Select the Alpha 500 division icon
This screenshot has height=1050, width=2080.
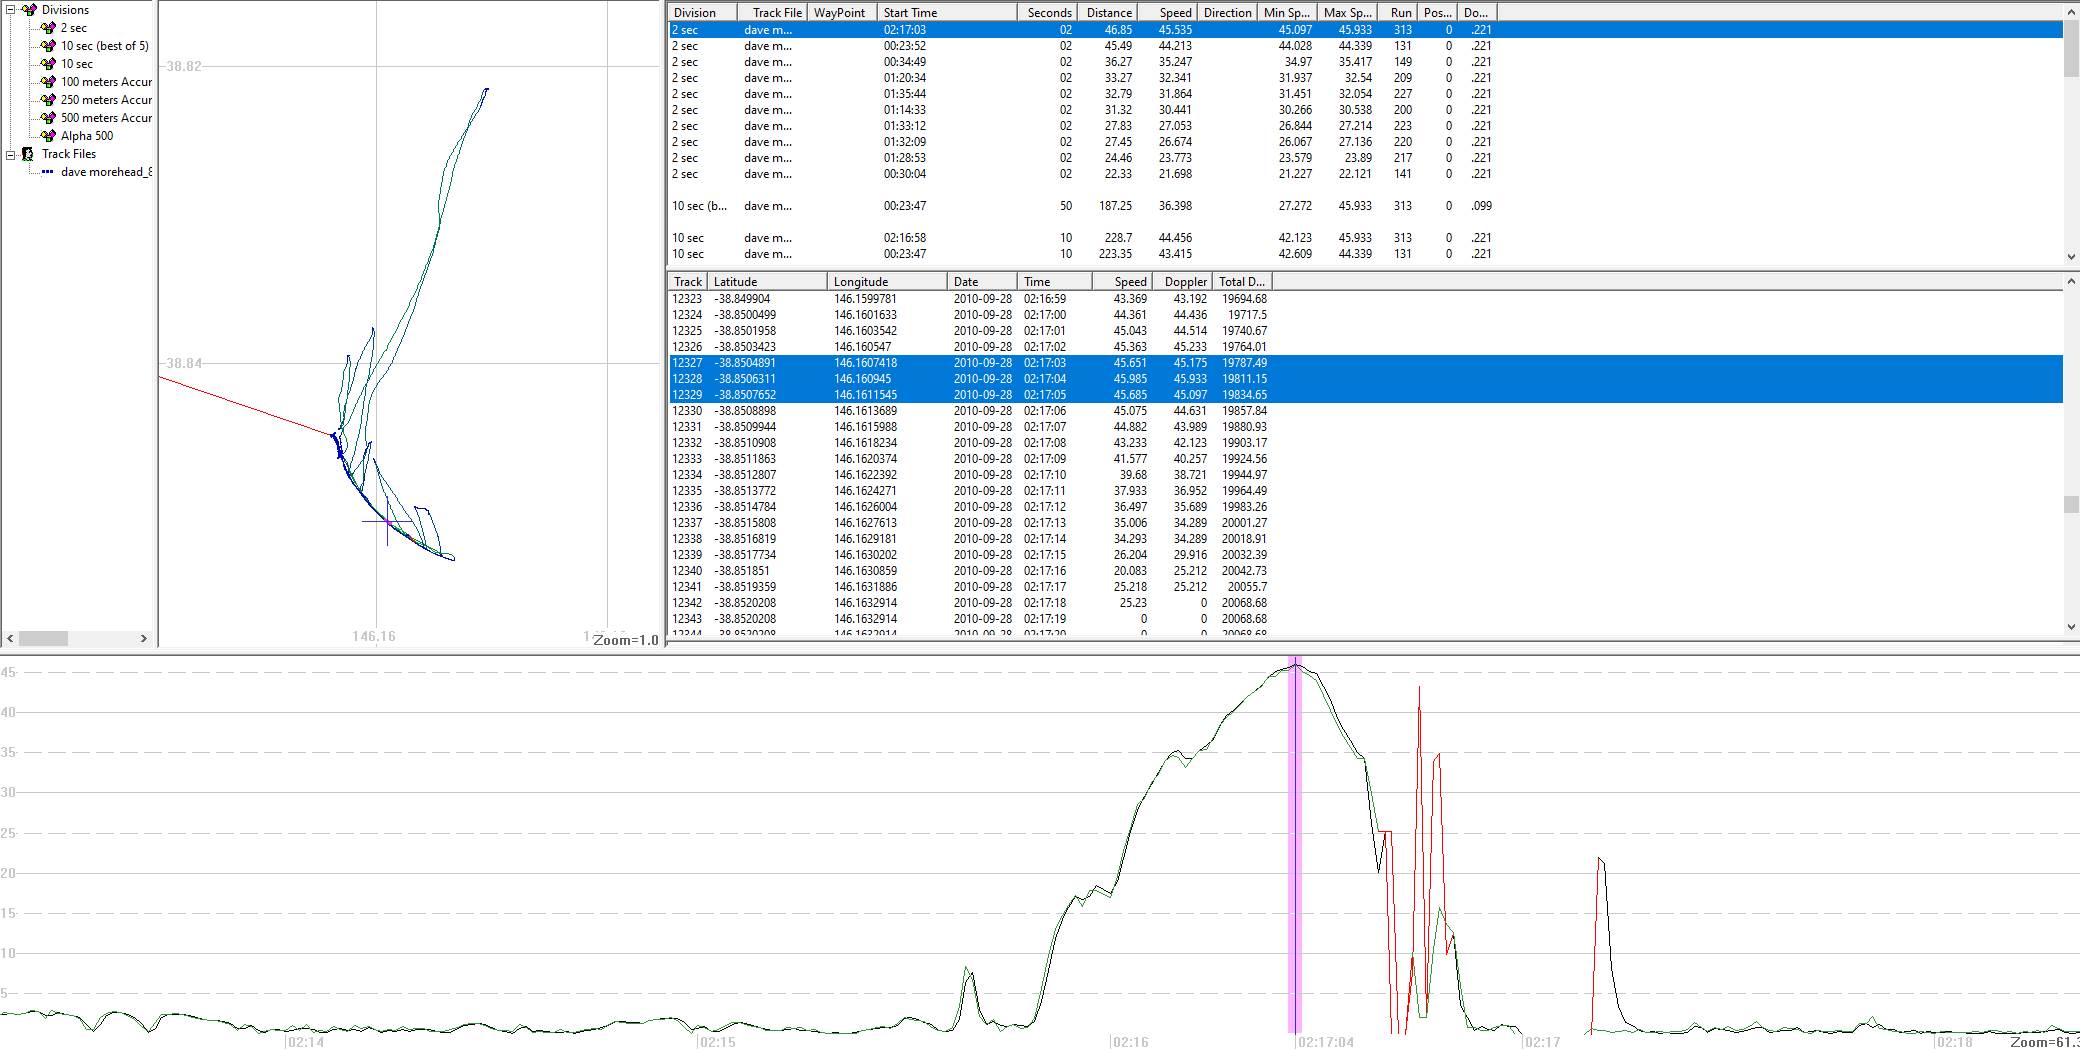(48, 136)
